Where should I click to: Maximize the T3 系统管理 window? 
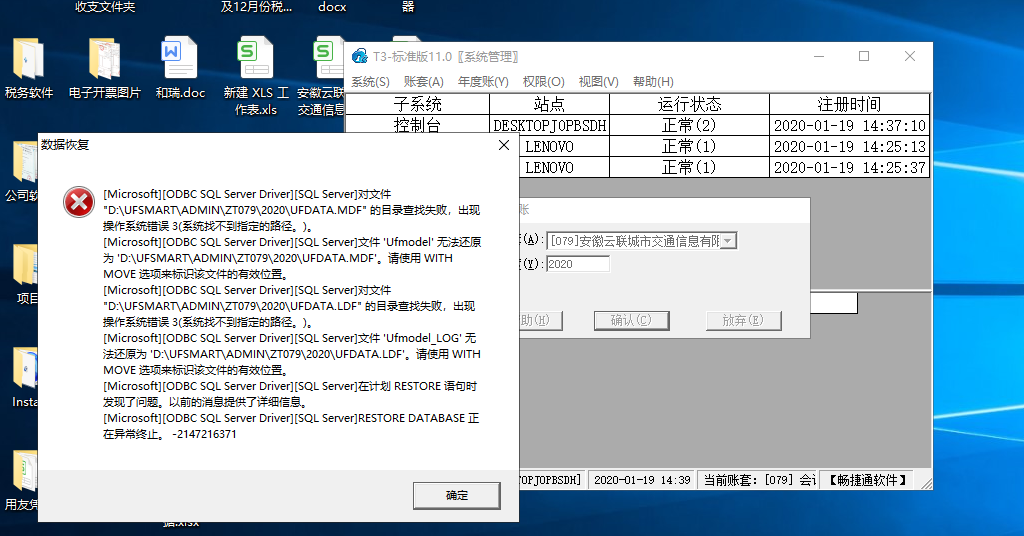(x=864, y=57)
